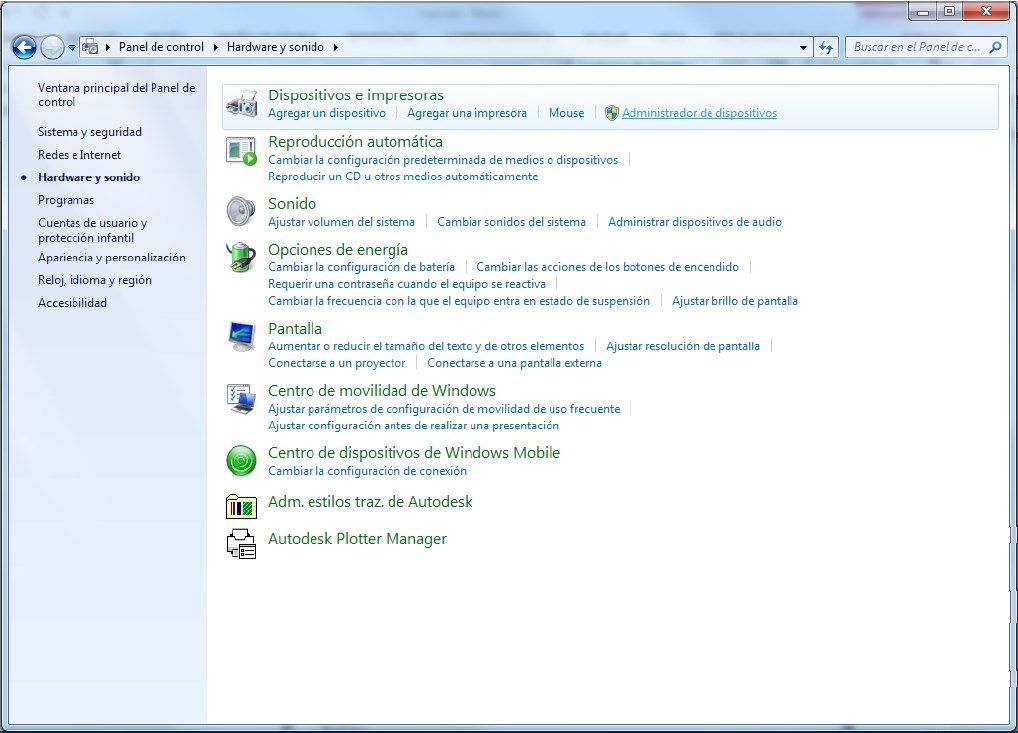The image size is (1018, 733).
Task: Click Ajustar volumen del sistema
Action: (x=341, y=222)
